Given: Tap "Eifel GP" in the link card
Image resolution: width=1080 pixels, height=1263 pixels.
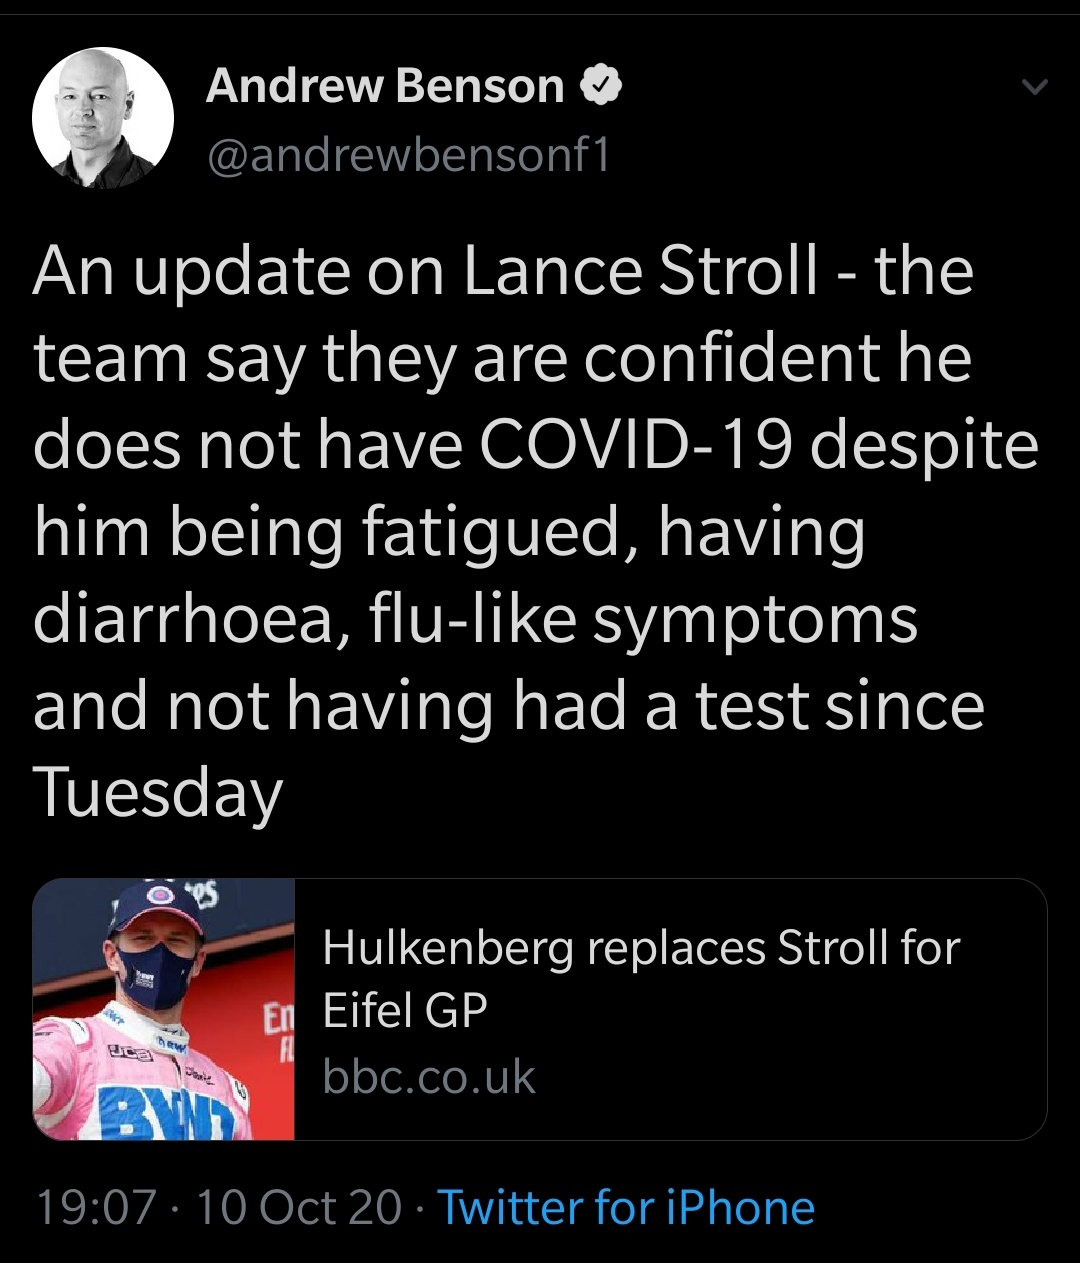Looking at the screenshot, I should pos(405,1011).
